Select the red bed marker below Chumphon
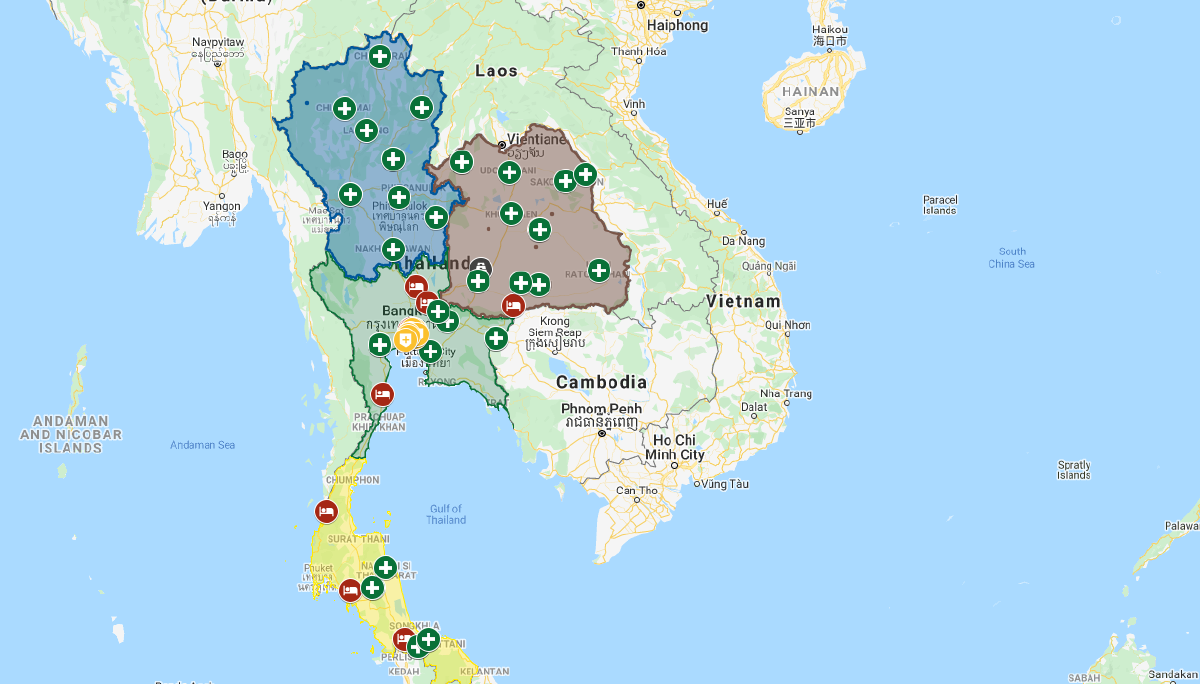Image resolution: width=1200 pixels, height=684 pixels. (326, 512)
